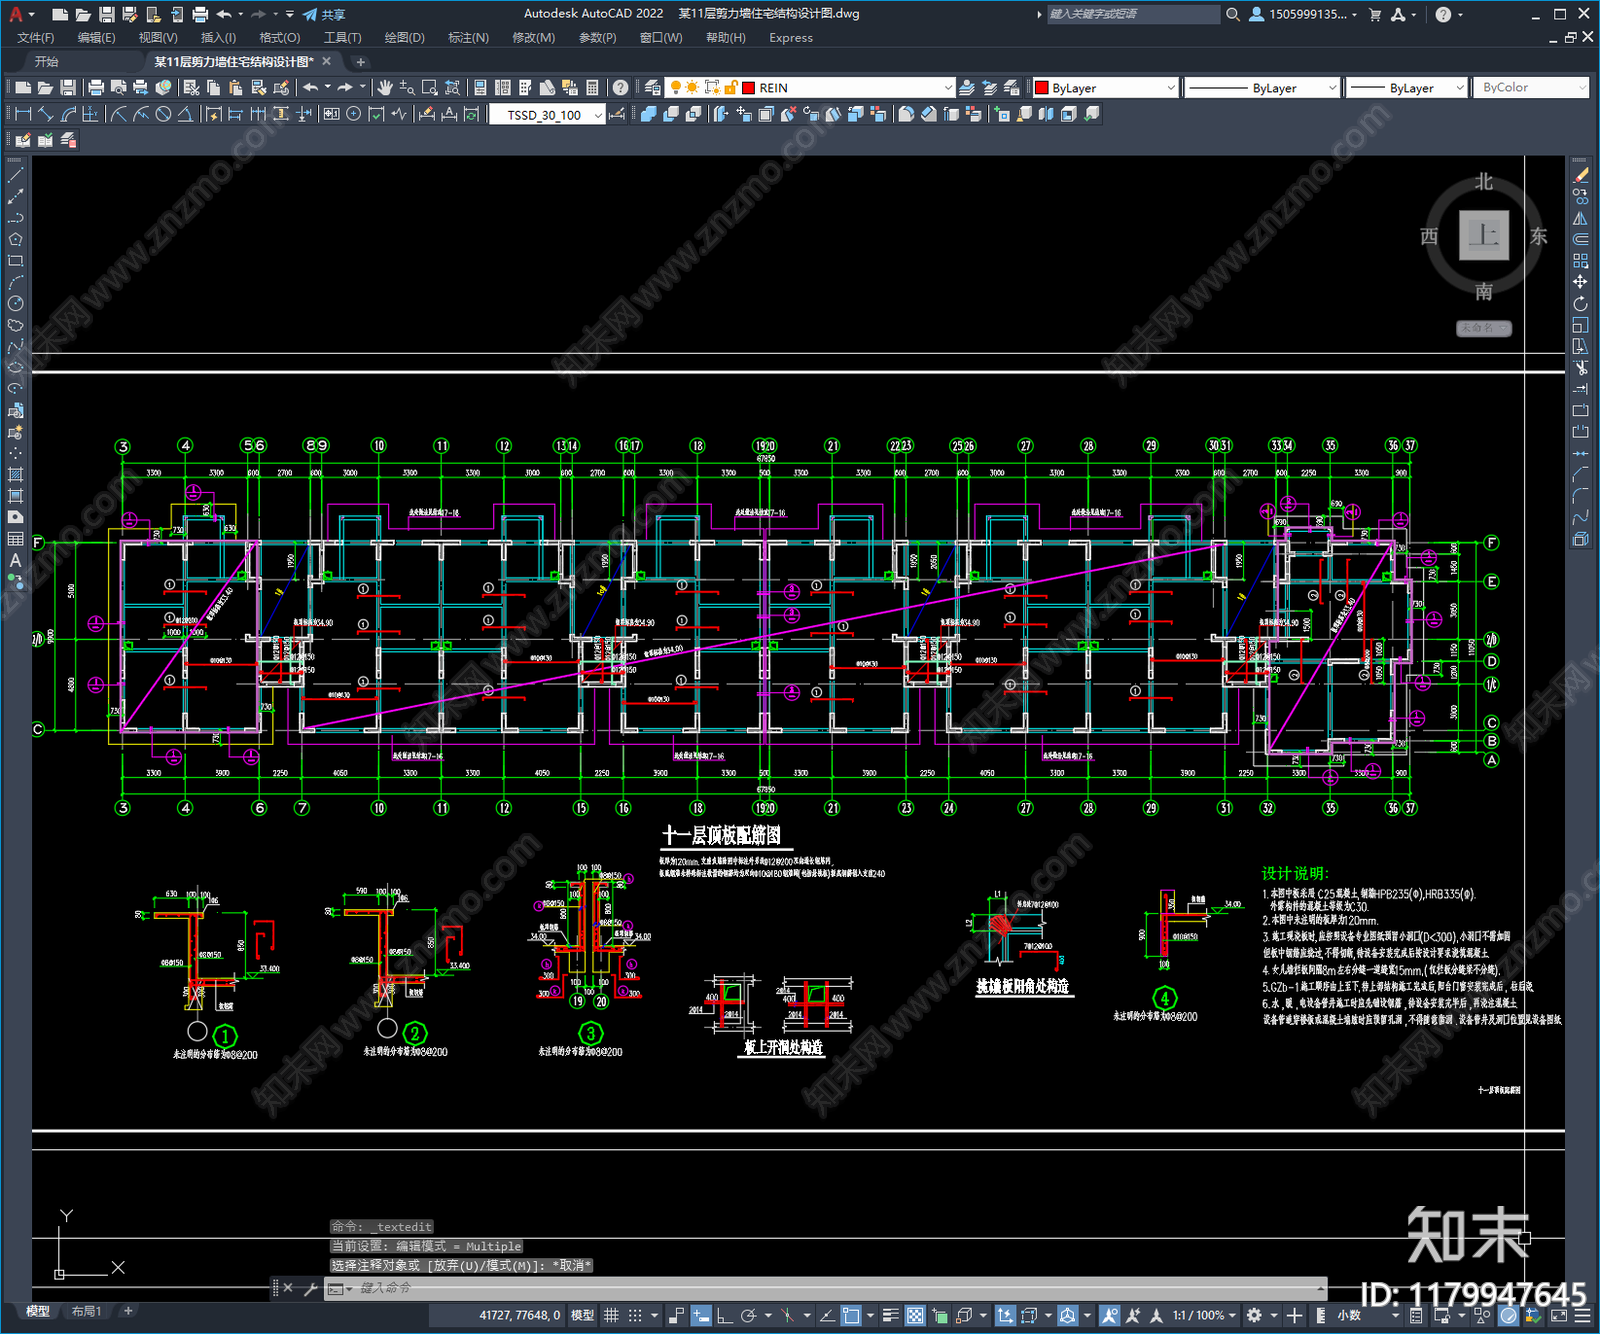Image resolution: width=1600 pixels, height=1334 pixels.
Task: Click the 上 face of the ViewCube
Action: coord(1484,235)
